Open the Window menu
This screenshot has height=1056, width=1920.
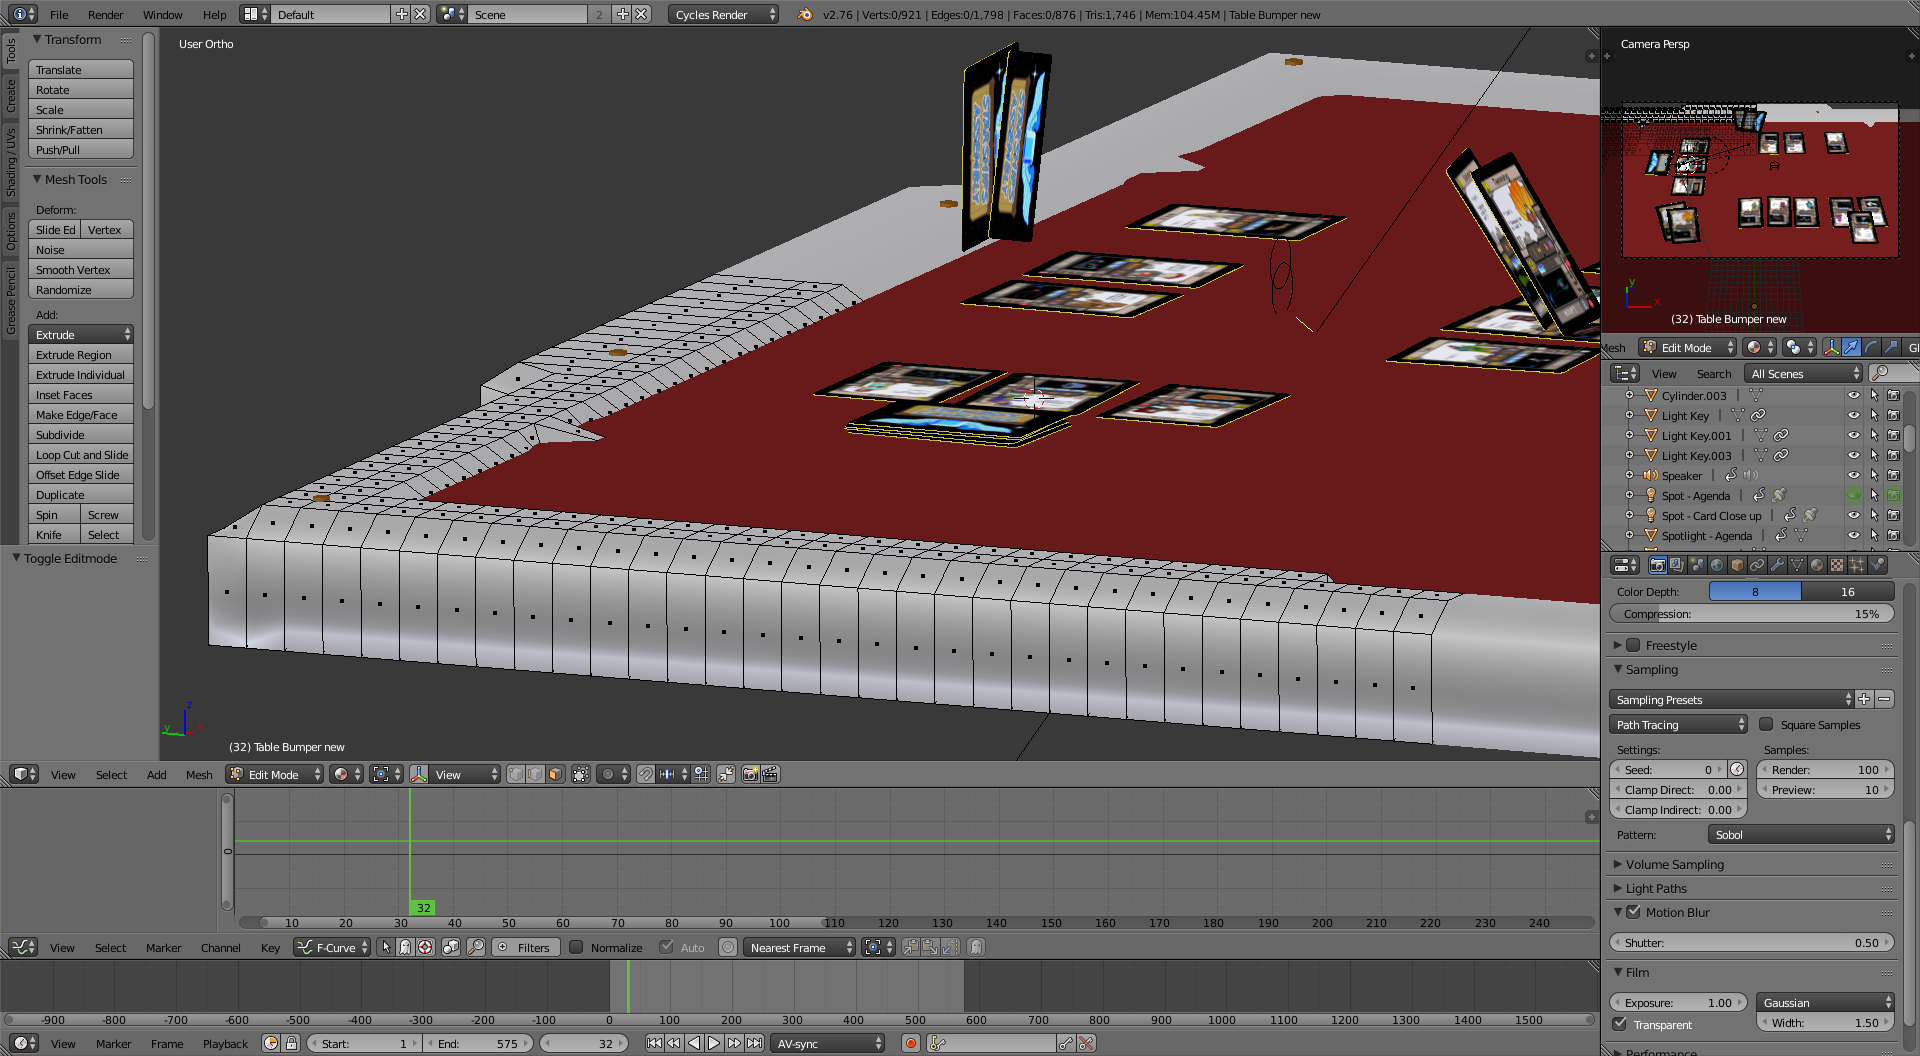[x=162, y=14]
